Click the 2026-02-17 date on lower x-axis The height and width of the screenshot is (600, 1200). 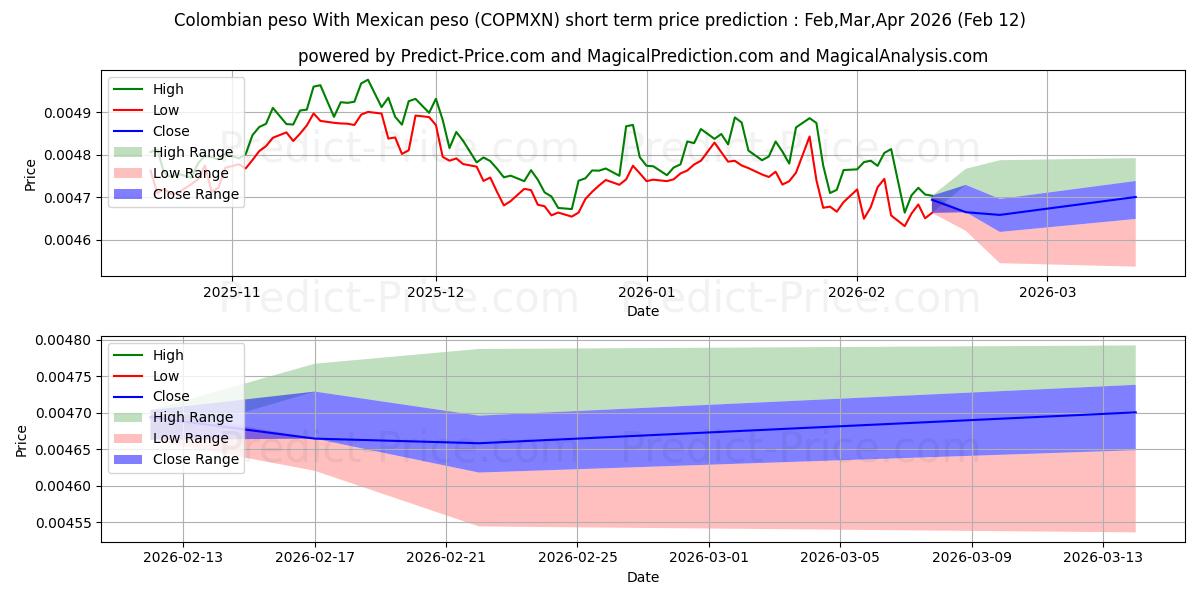click(x=315, y=558)
